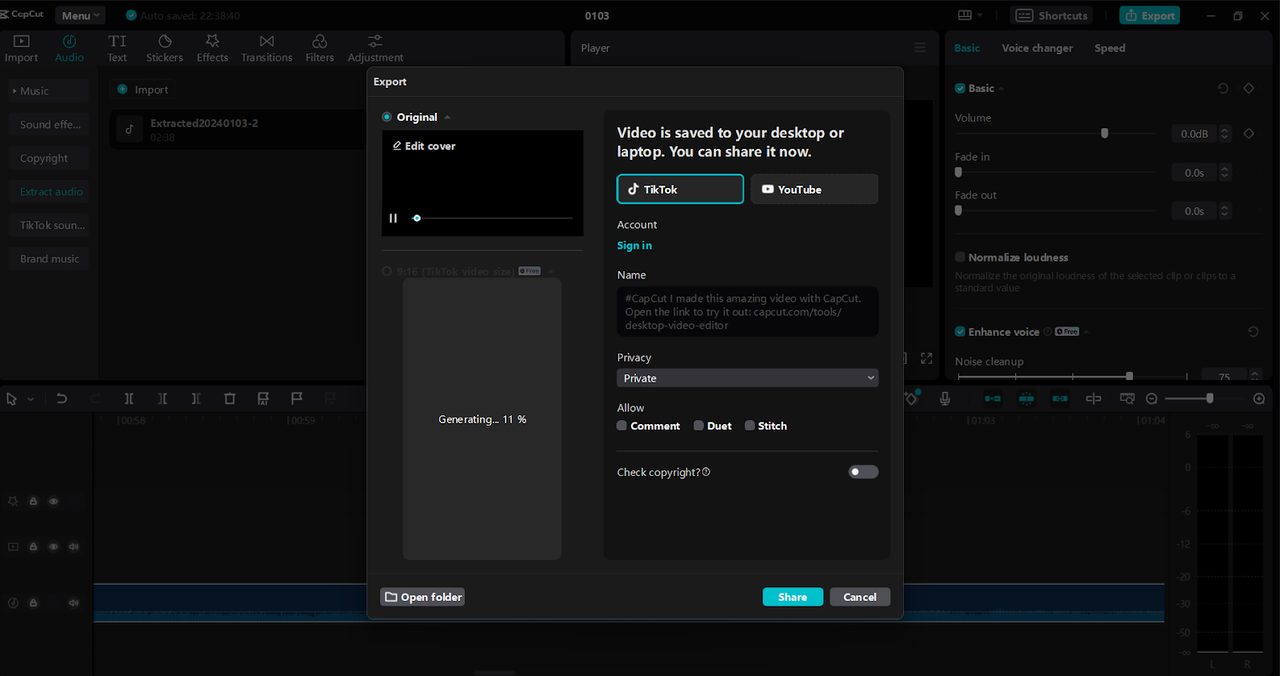Viewport: 1280px width, 676px height.
Task: Enable the Stitch checkbox
Action: (750, 425)
